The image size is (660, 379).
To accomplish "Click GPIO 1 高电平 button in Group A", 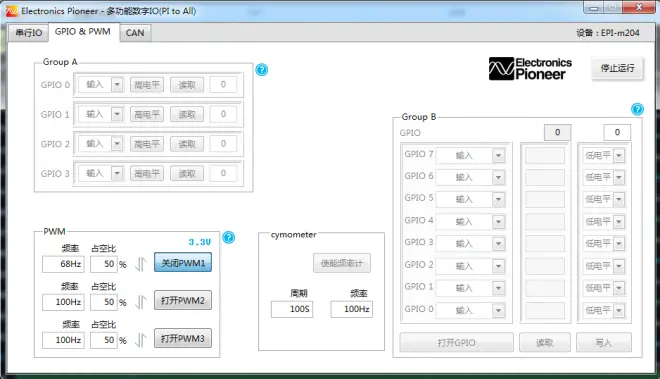I will 147,114.
